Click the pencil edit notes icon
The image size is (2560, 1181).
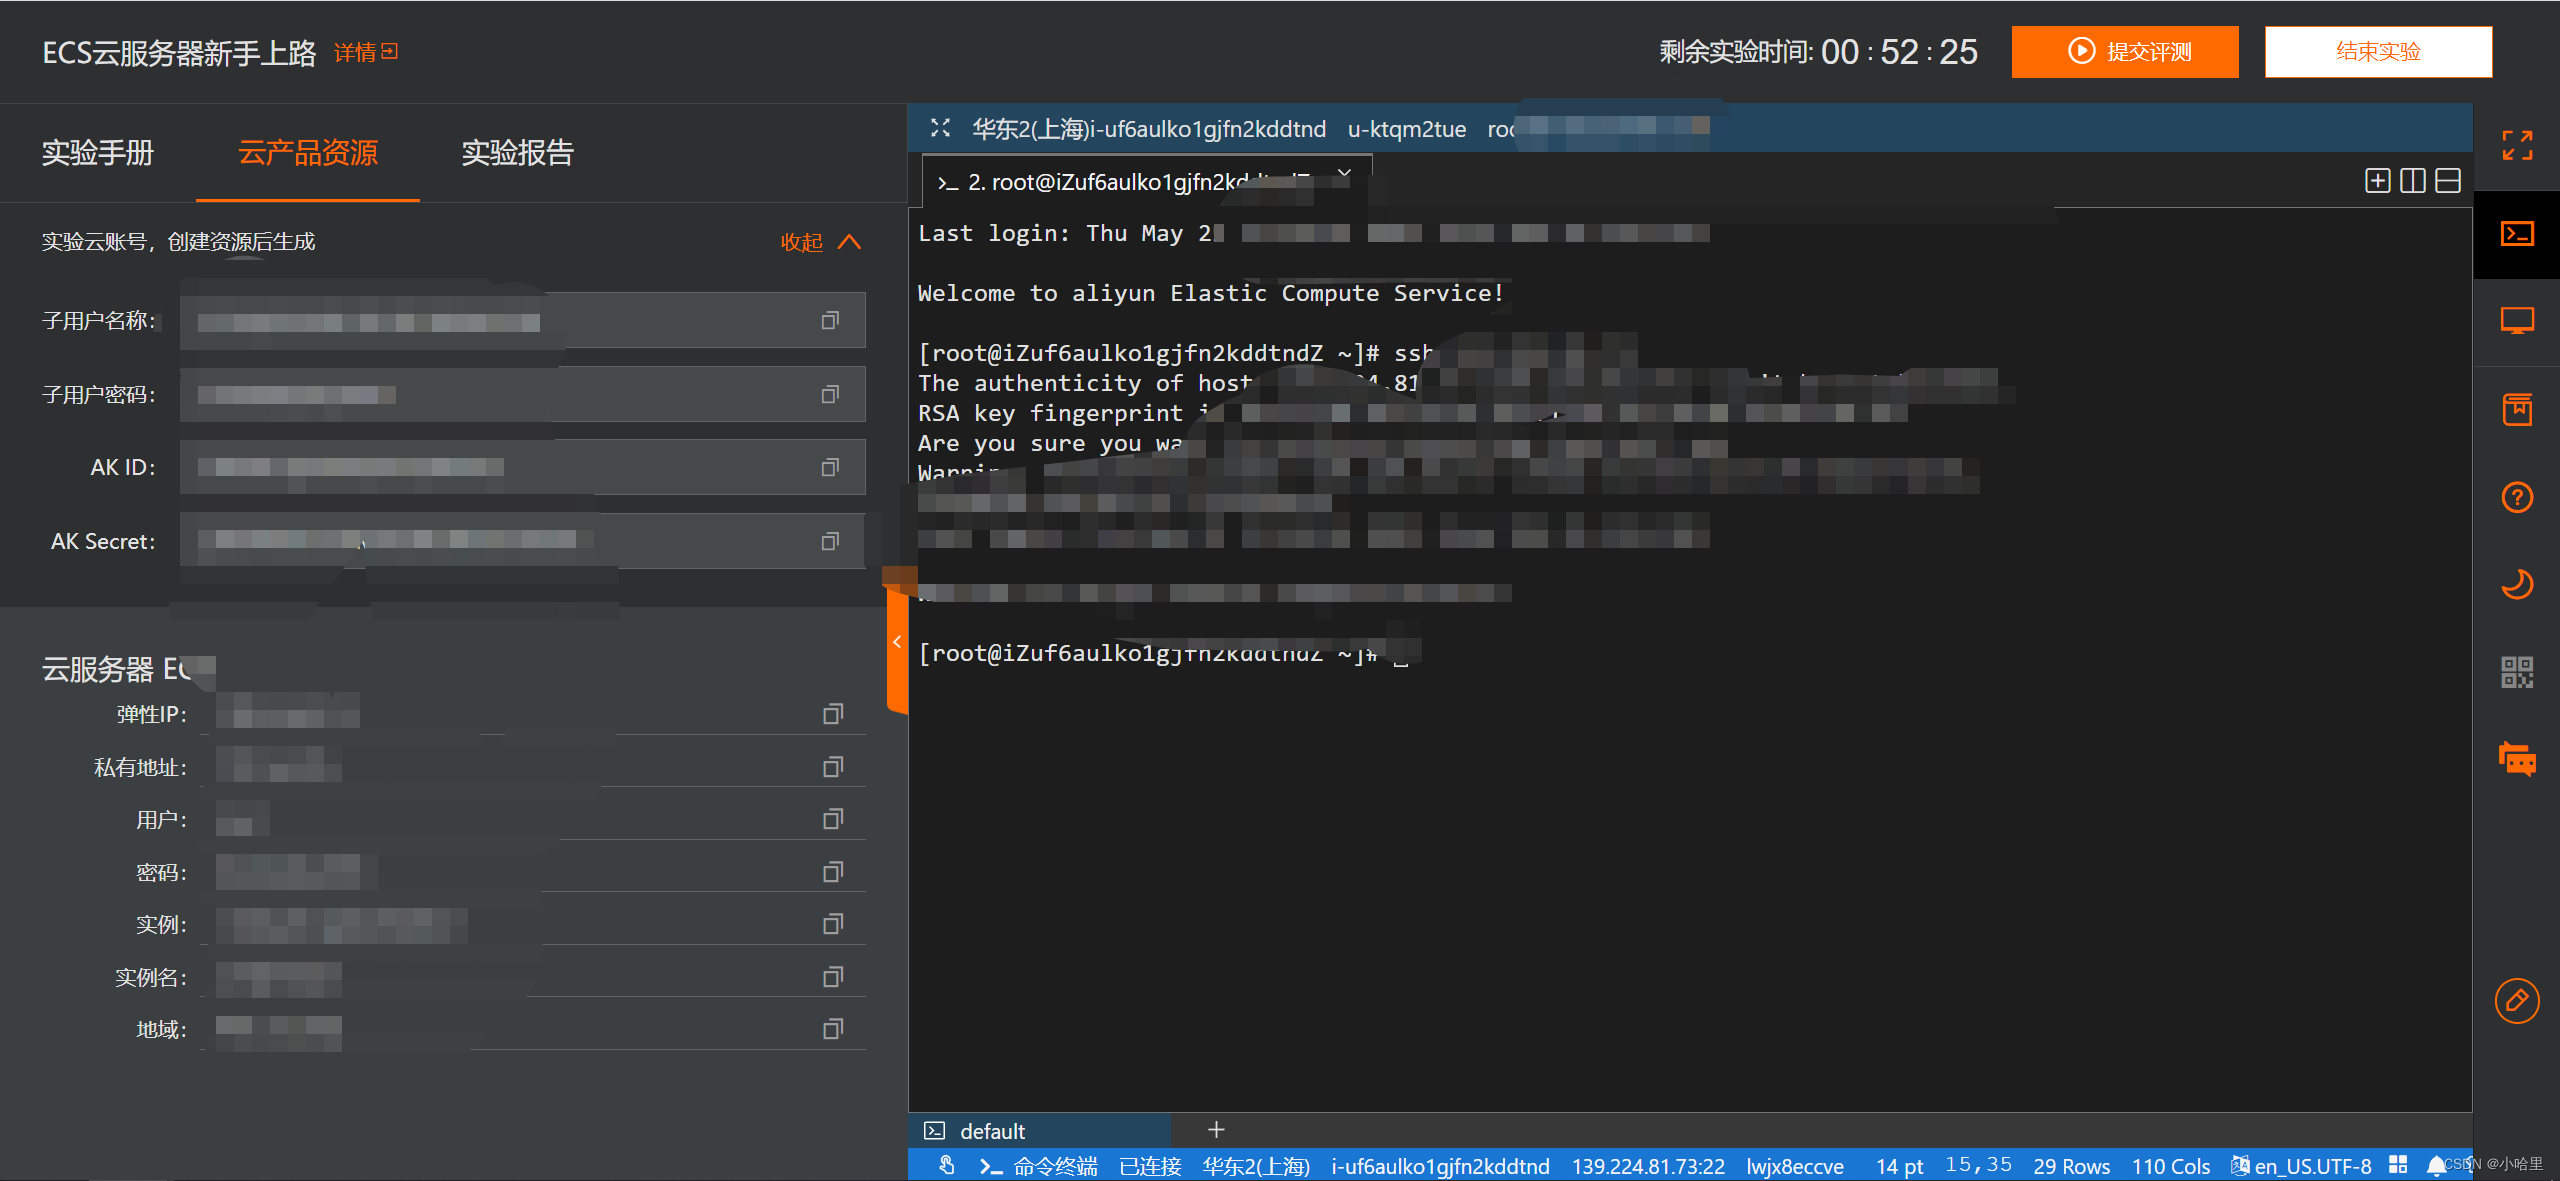(2517, 1001)
